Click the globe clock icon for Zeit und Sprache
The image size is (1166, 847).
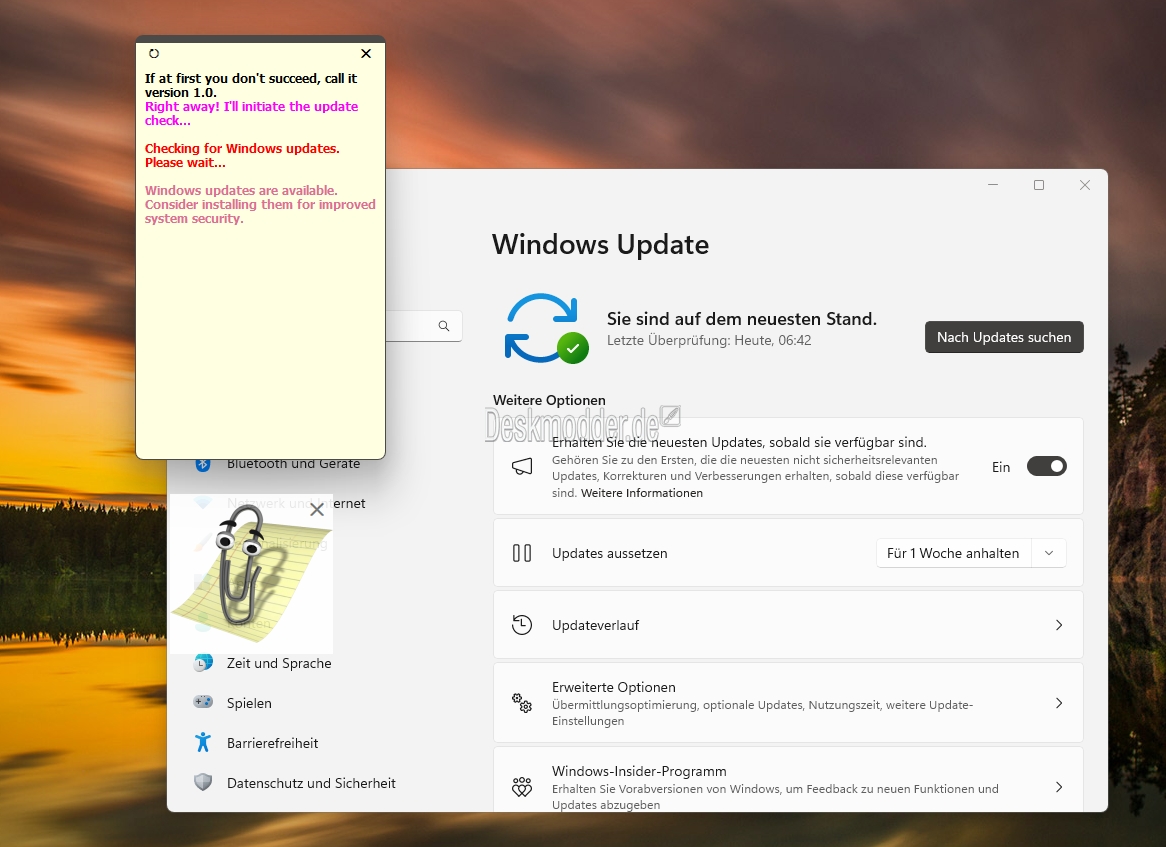click(x=203, y=663)
